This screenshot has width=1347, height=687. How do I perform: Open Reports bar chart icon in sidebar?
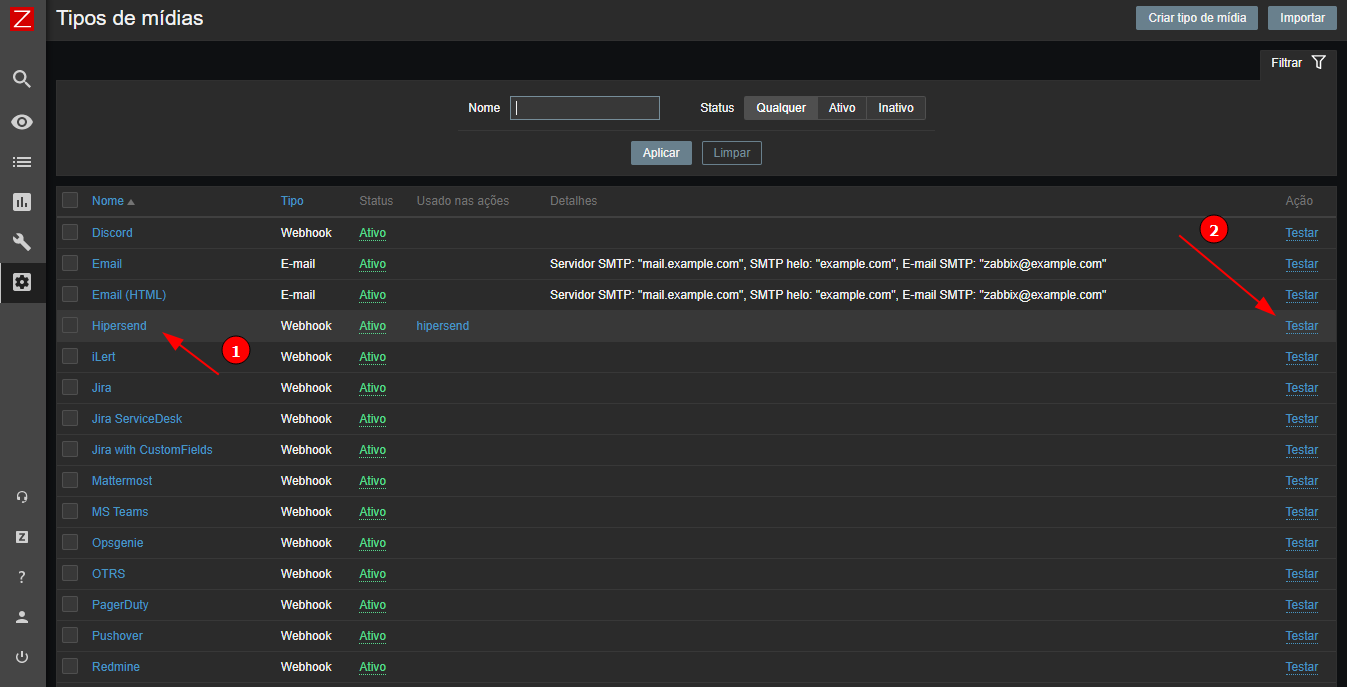(x=22, y=202)
